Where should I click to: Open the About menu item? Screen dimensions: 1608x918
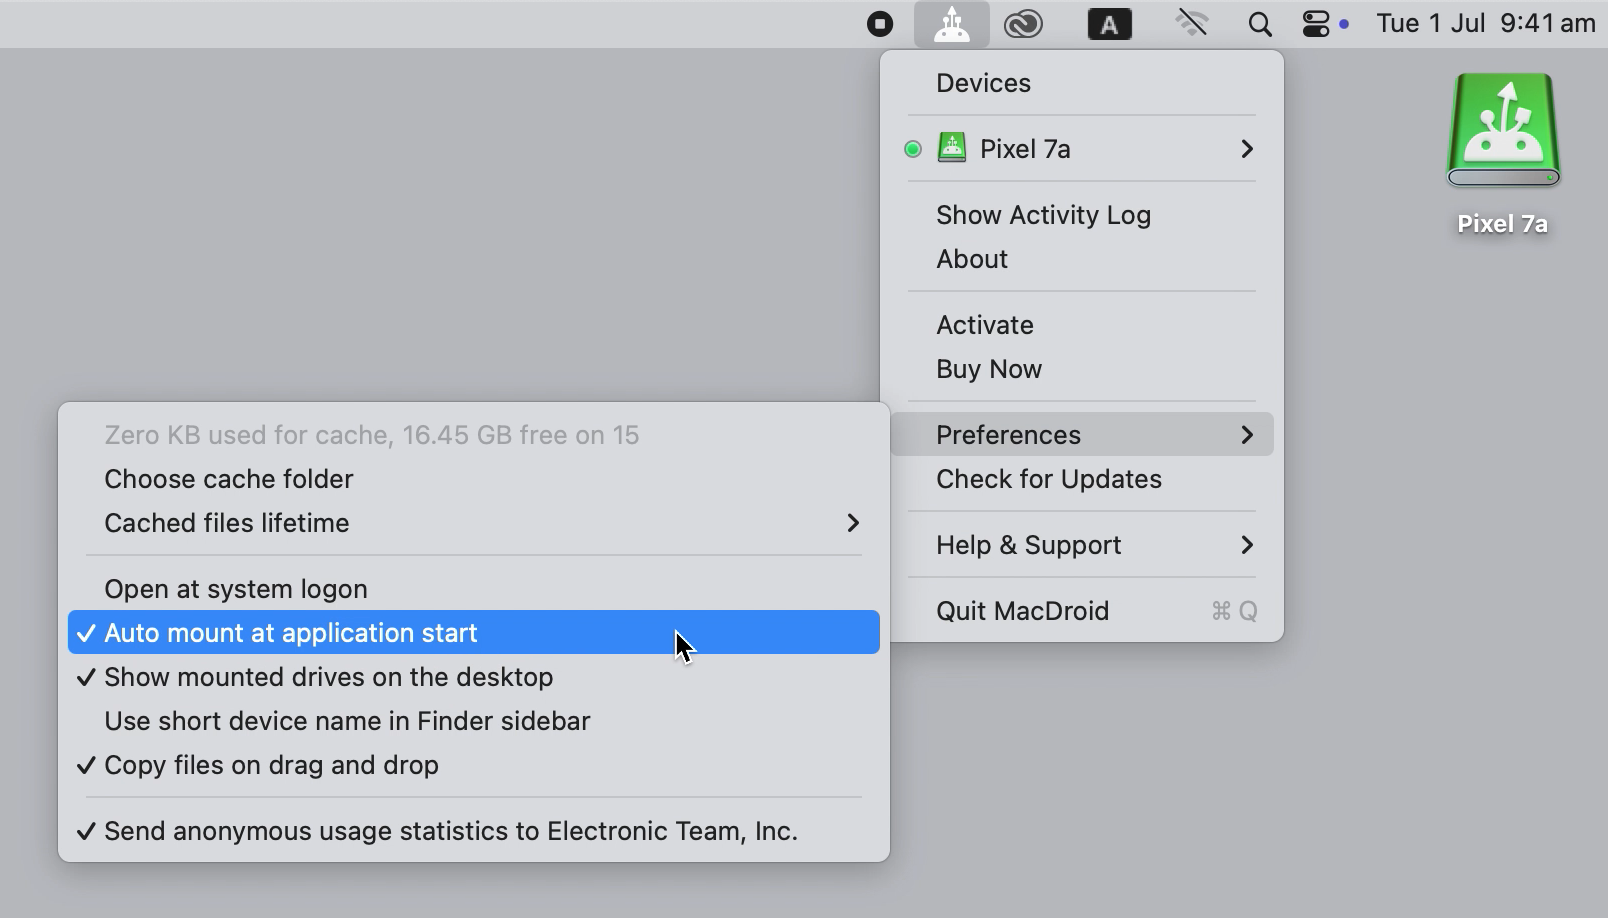[x=1081, y=259]
